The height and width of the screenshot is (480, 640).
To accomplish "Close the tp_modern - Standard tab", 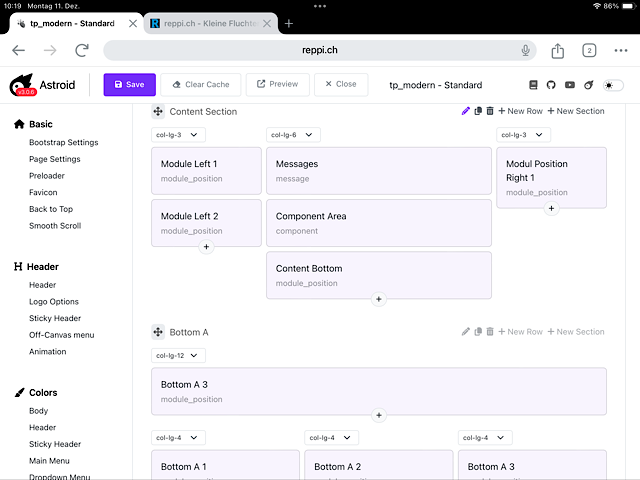I will point(133,24).
